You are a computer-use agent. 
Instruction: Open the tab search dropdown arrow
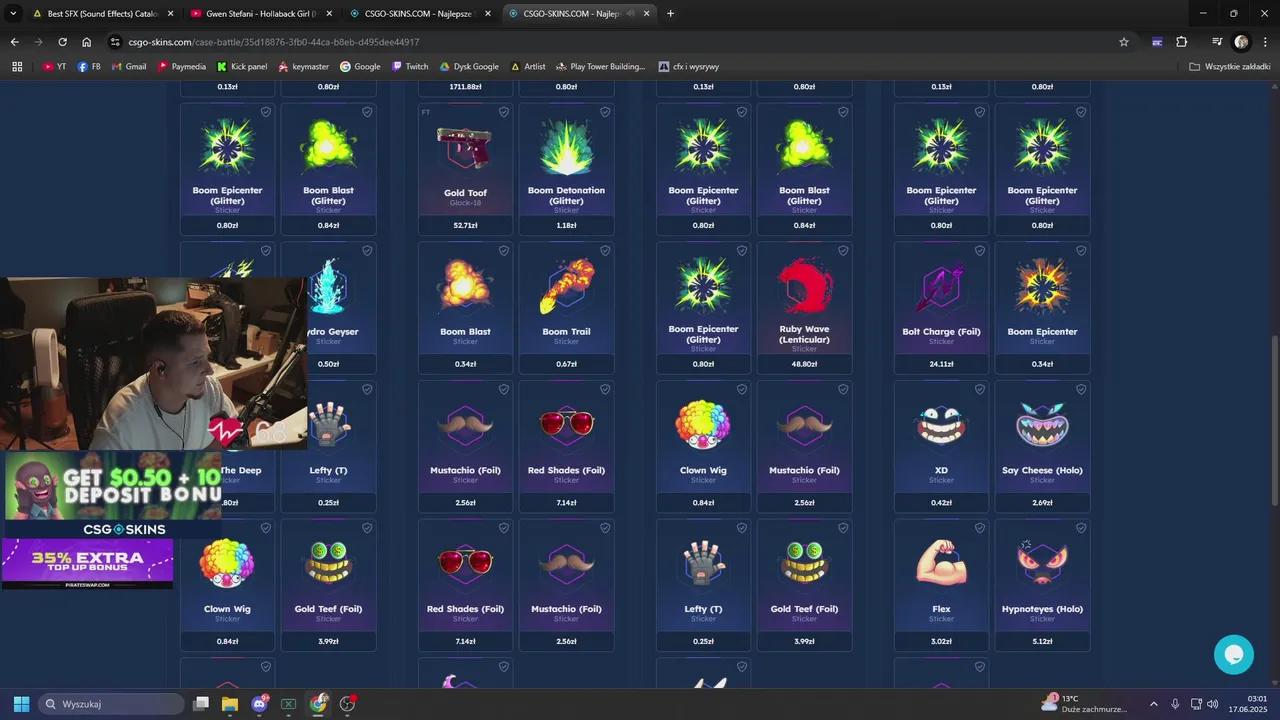(13, 13)
